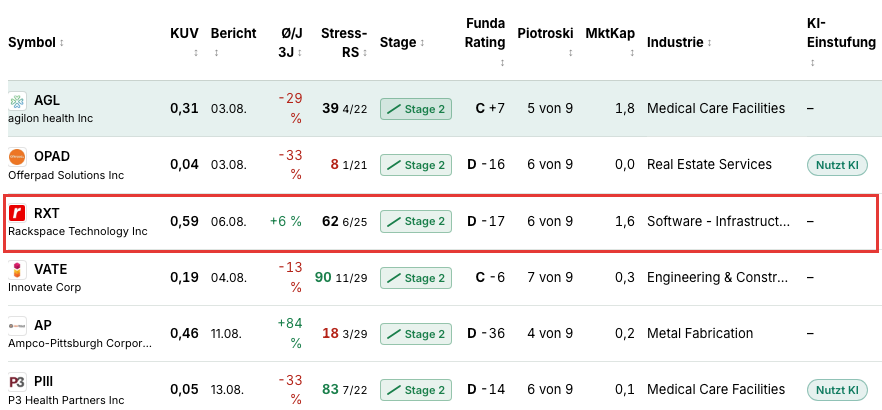Sort table by Symbol column arrow
882x410 pixels.
pos(61,43)
